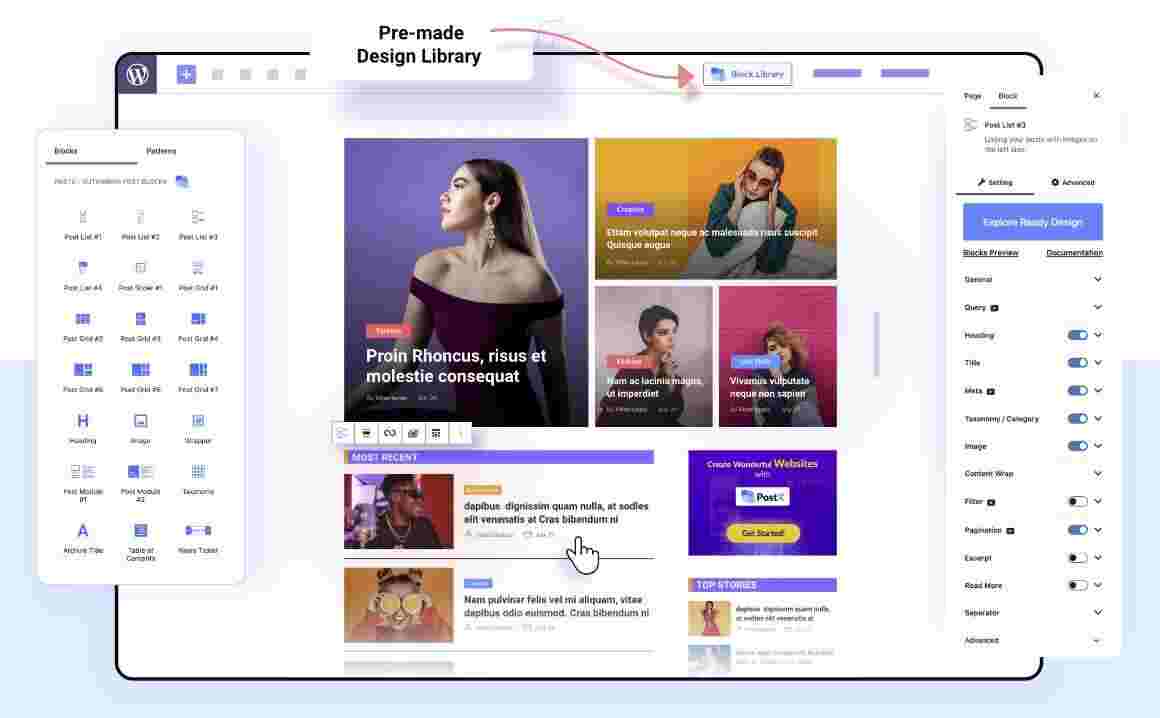1160x718 pixels.
Task: Select the Post List #1 block icon
Action: [x=83, y=217]
